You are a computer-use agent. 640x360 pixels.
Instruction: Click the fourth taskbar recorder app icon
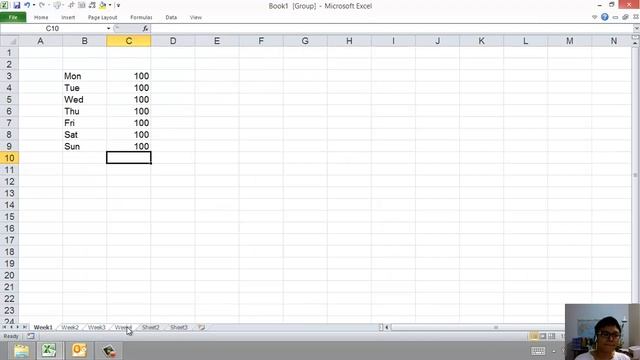(x=109, y=351)
